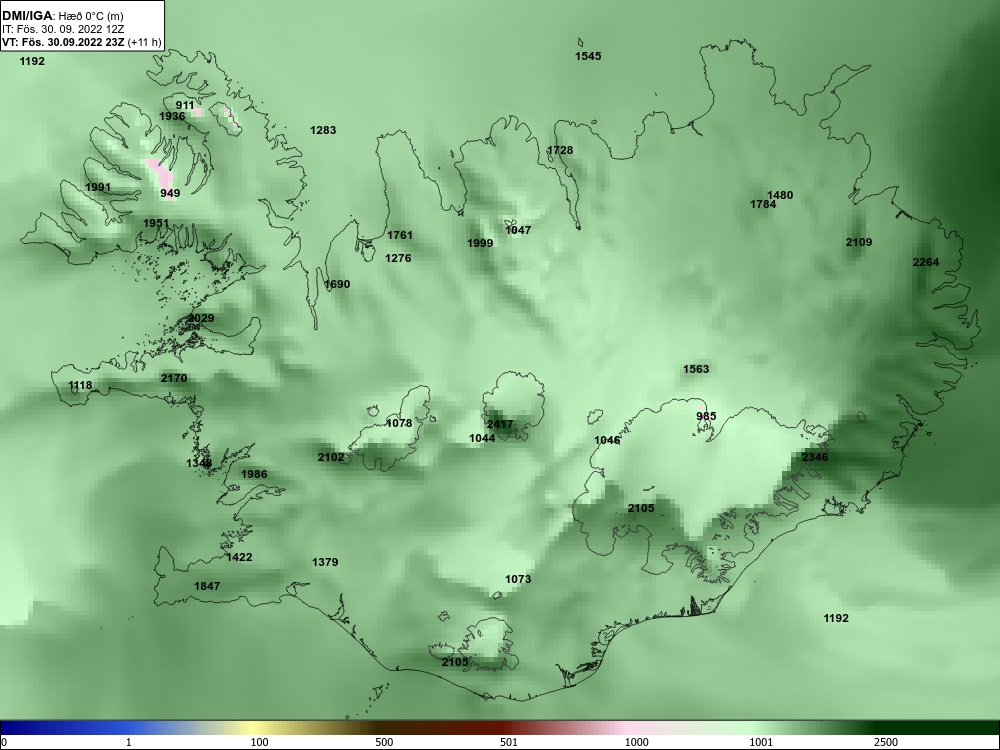Pick the yellow section of the color bar
This screenshot has width=1000, height=750.
click(255, 728)
